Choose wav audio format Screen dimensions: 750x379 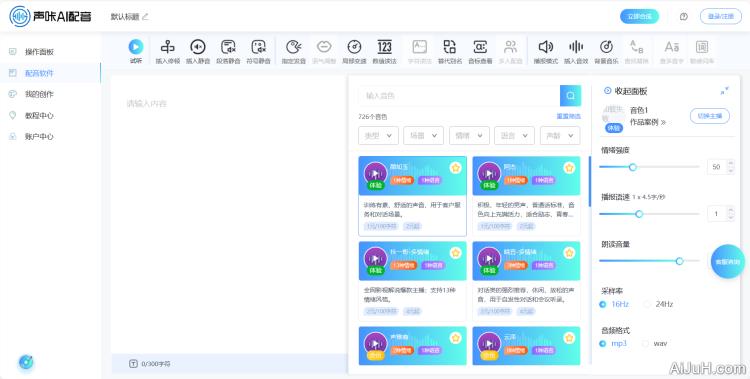tap(655, 343)
